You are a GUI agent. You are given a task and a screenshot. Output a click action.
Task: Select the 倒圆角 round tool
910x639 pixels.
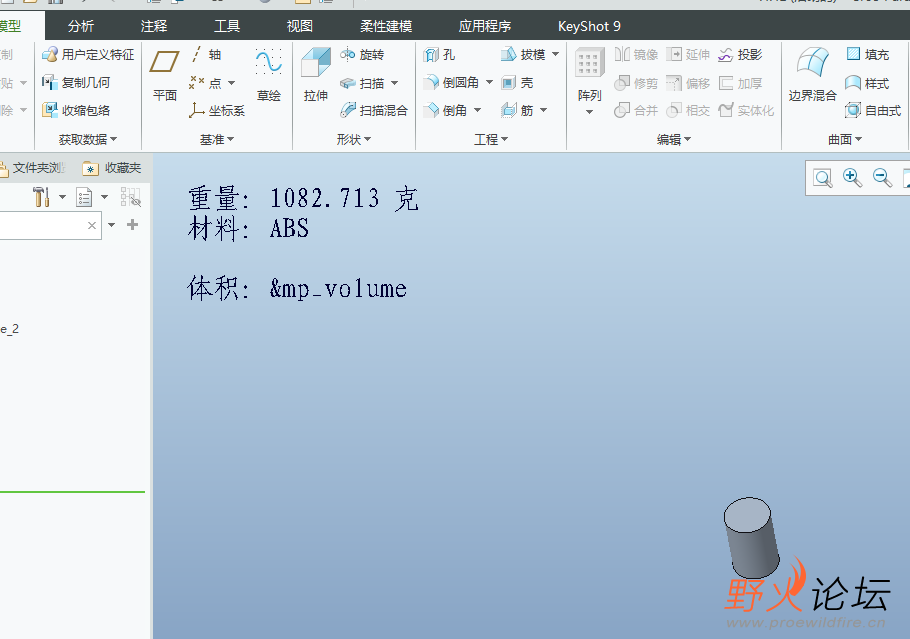pyautogui.click(x=452, y=82)
